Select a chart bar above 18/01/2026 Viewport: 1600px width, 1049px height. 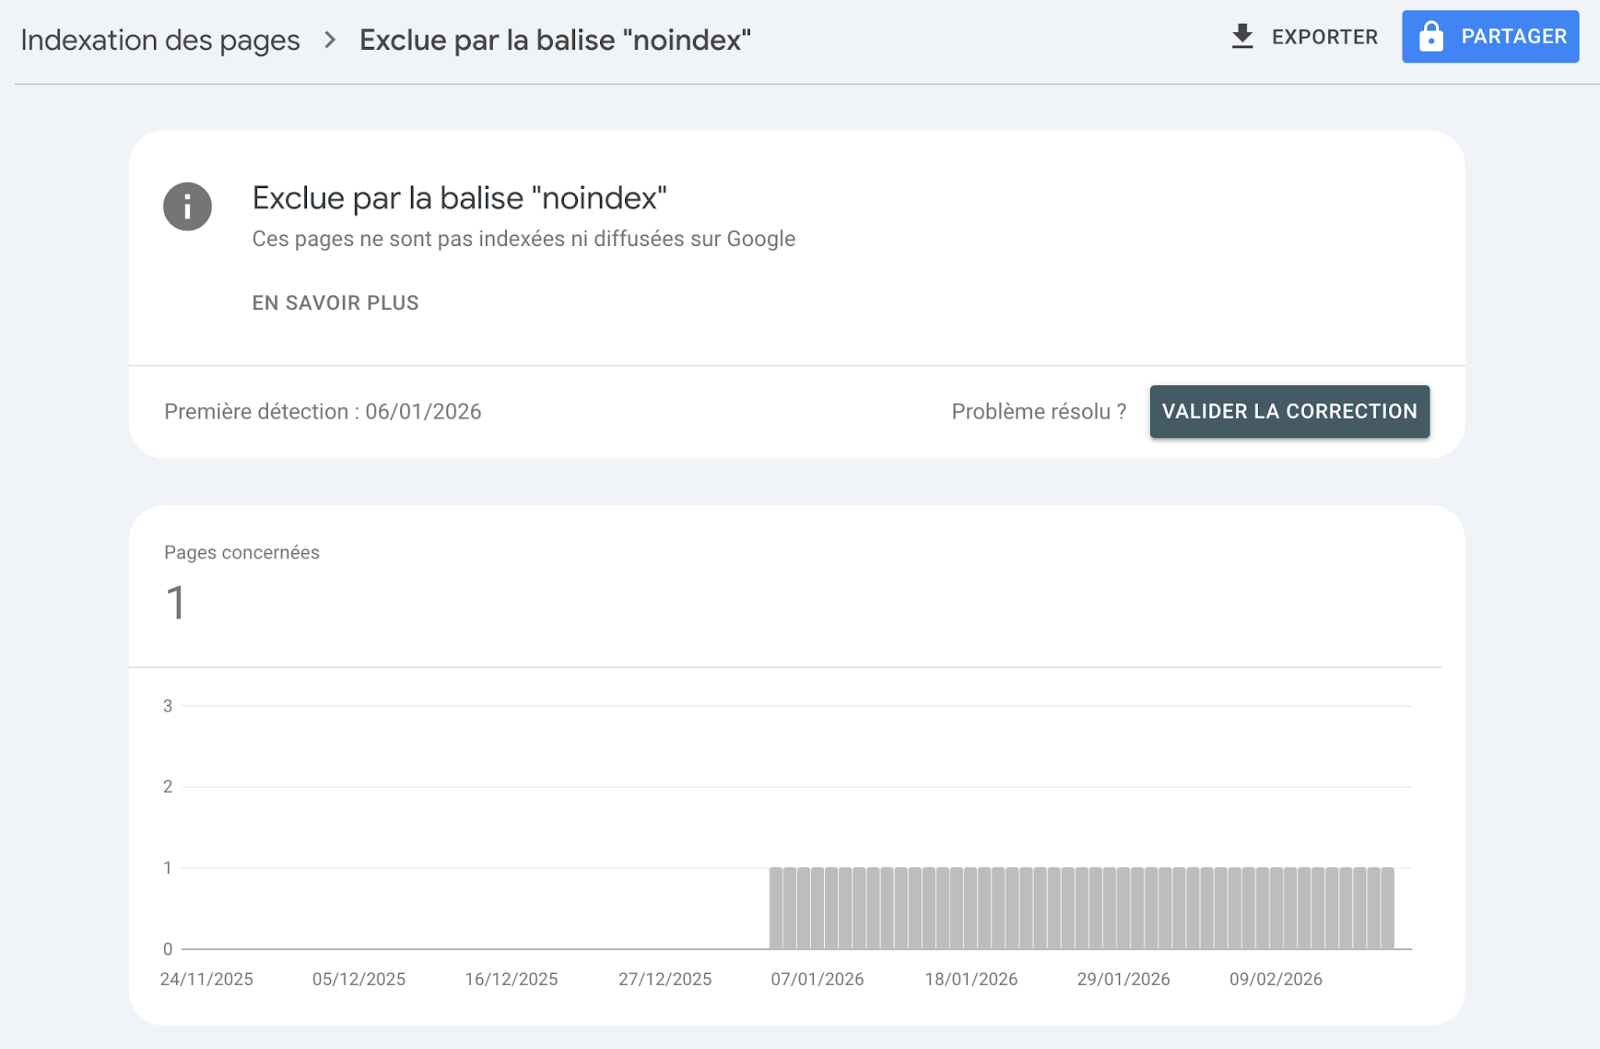(x=971, y=907)
